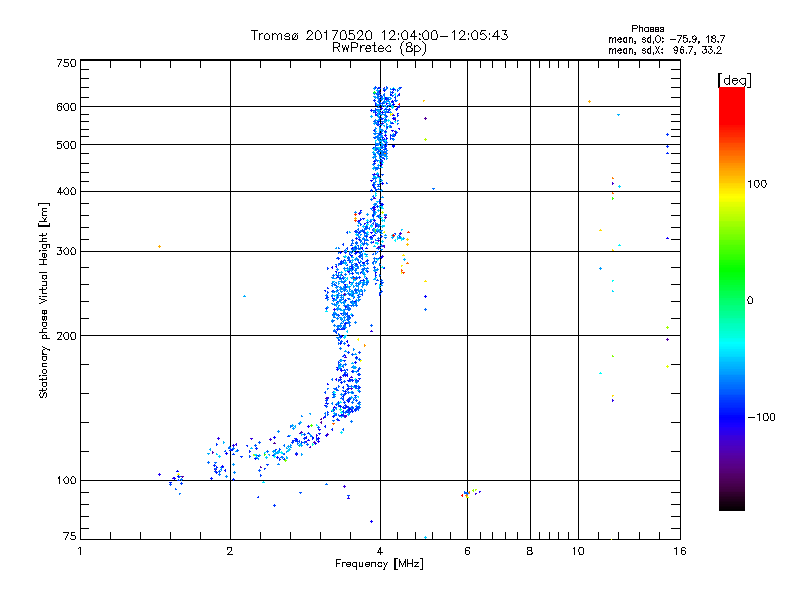The image size is (800, 600).
Task: Click the y-axis tick label '100'
Action: (66, 480)
